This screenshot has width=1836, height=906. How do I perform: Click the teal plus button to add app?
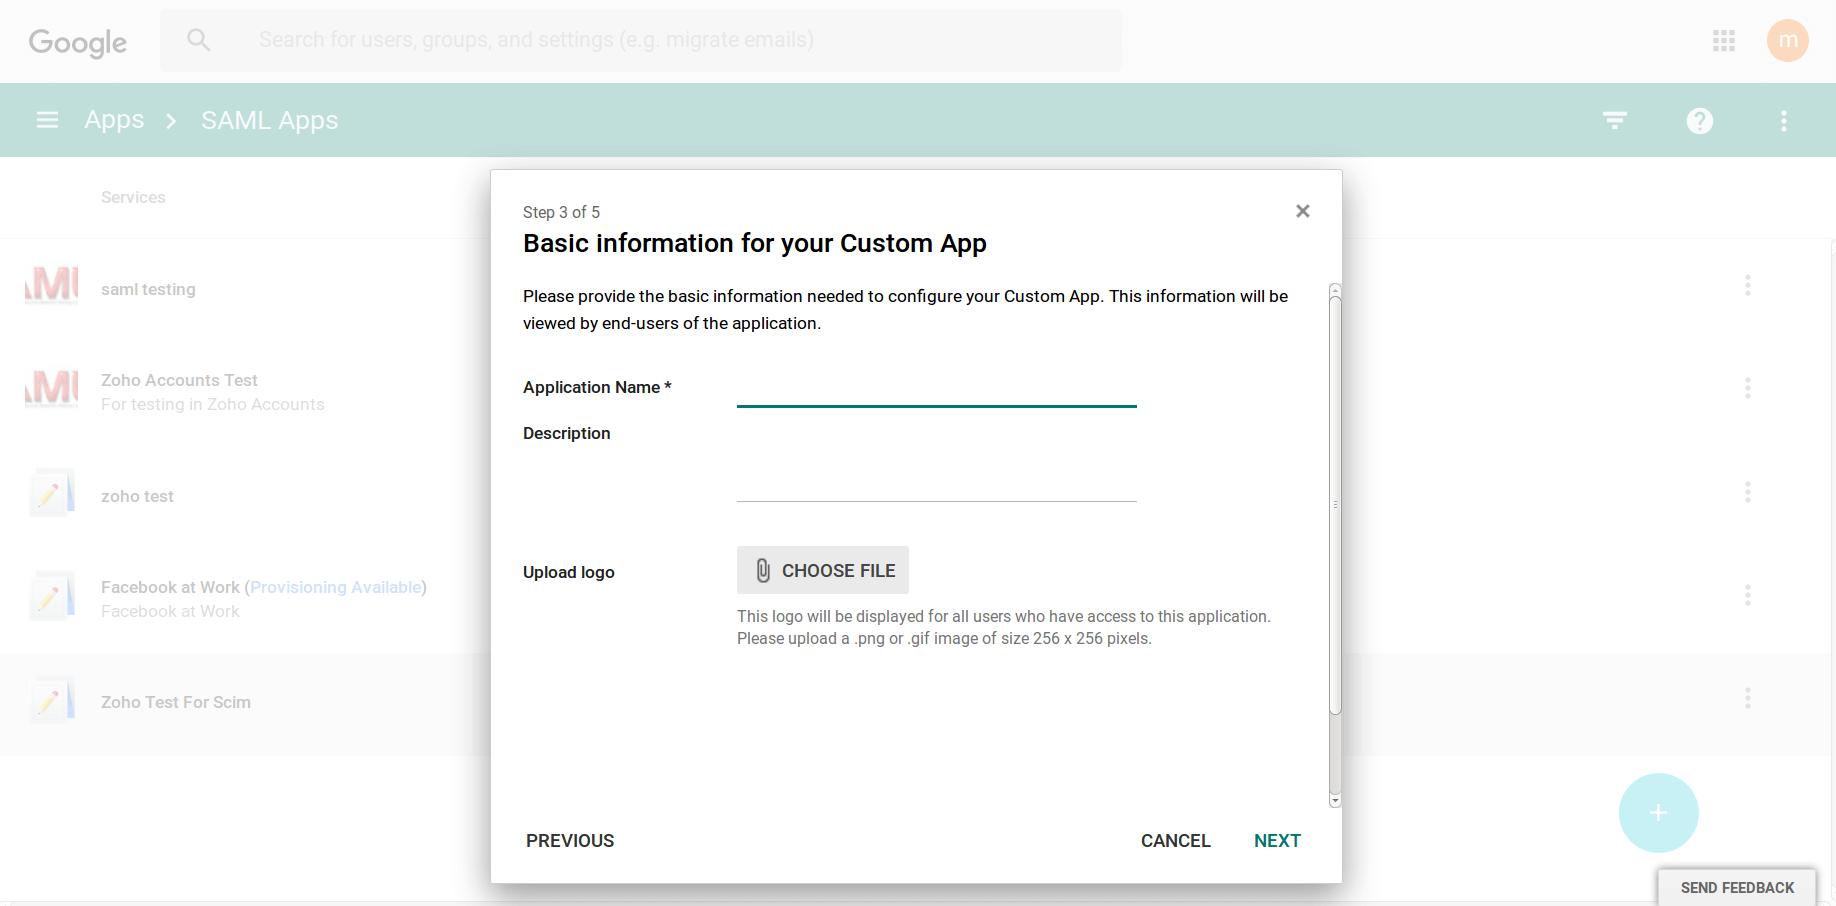pos(1658,813)
